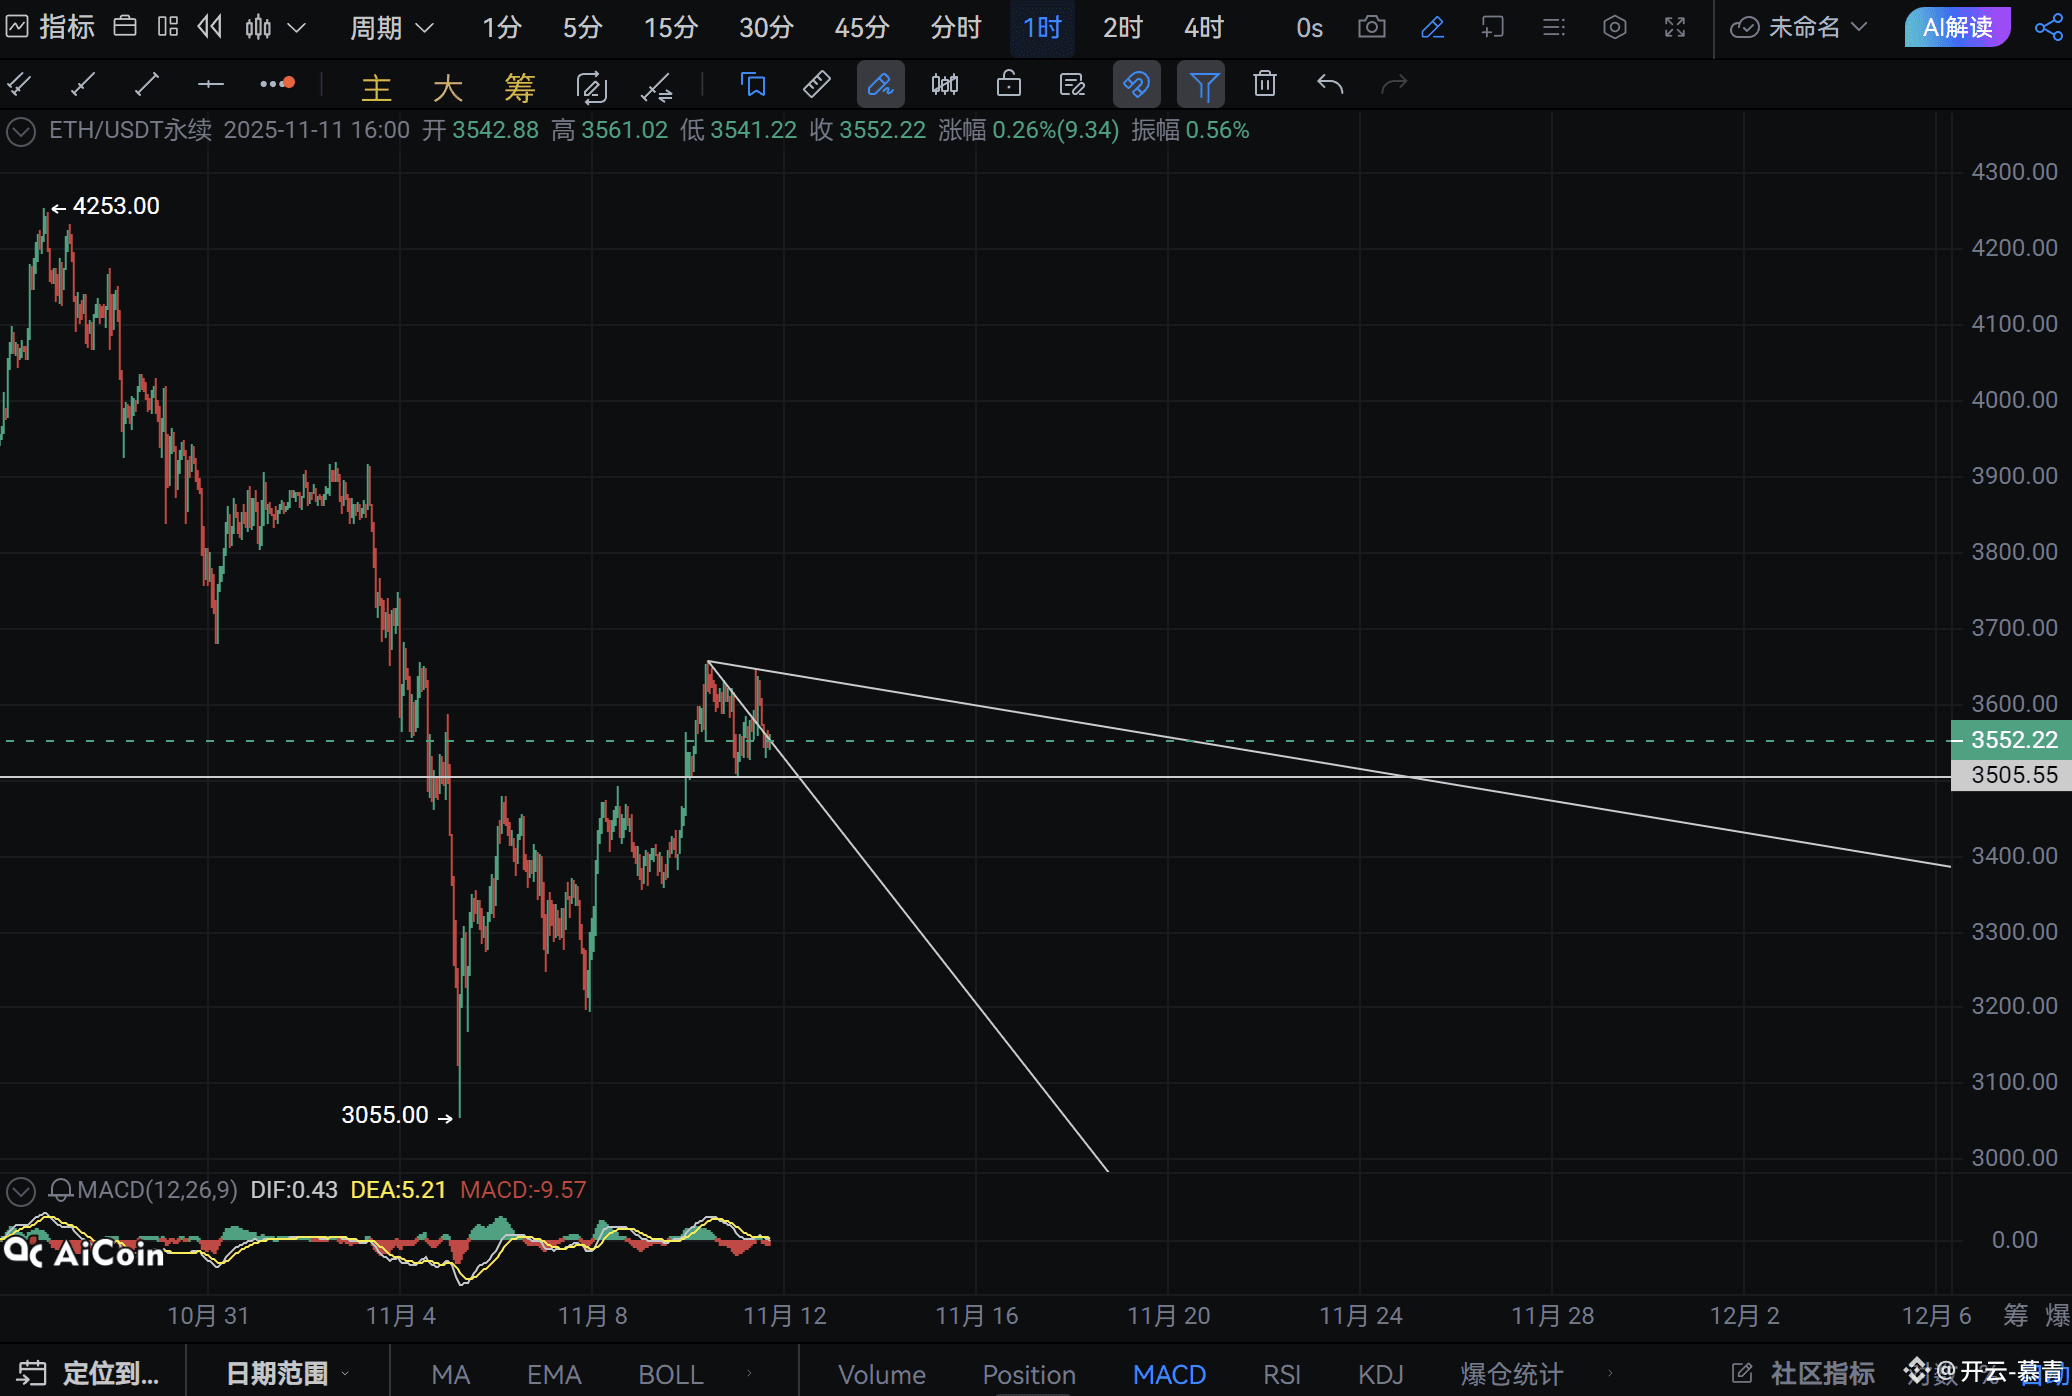Toggle the magnet snap mode
Screen dimensions: 2072x1396
[x=1137, y=85]
